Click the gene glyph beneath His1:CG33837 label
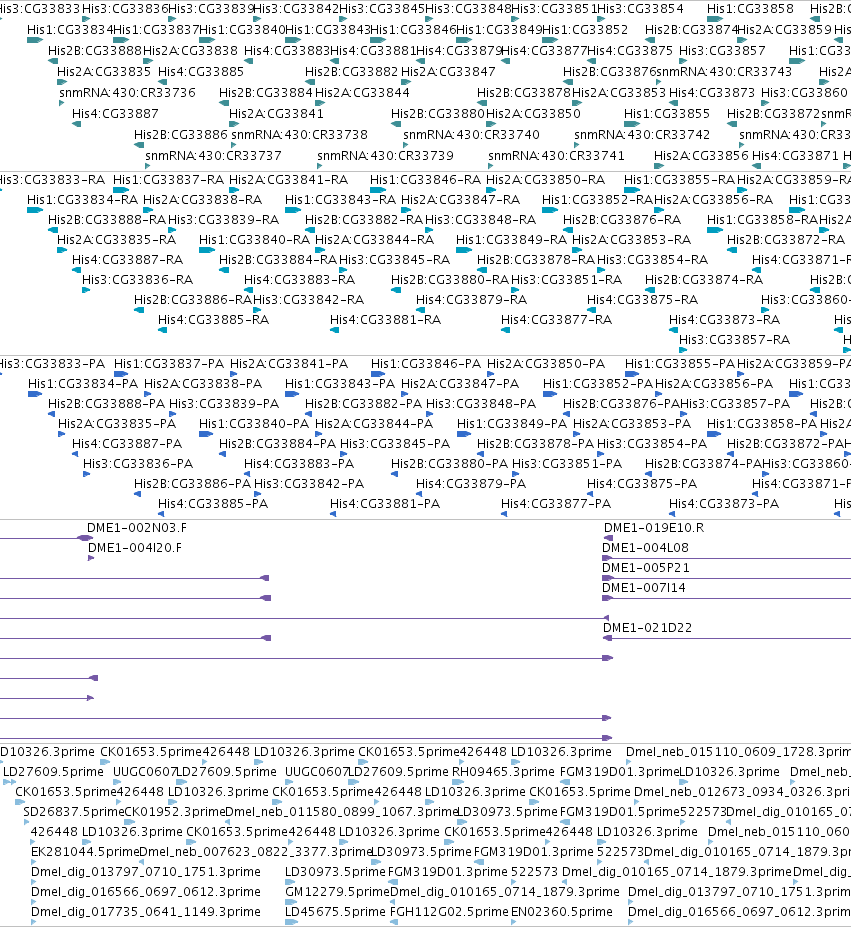 pos(121,40)
